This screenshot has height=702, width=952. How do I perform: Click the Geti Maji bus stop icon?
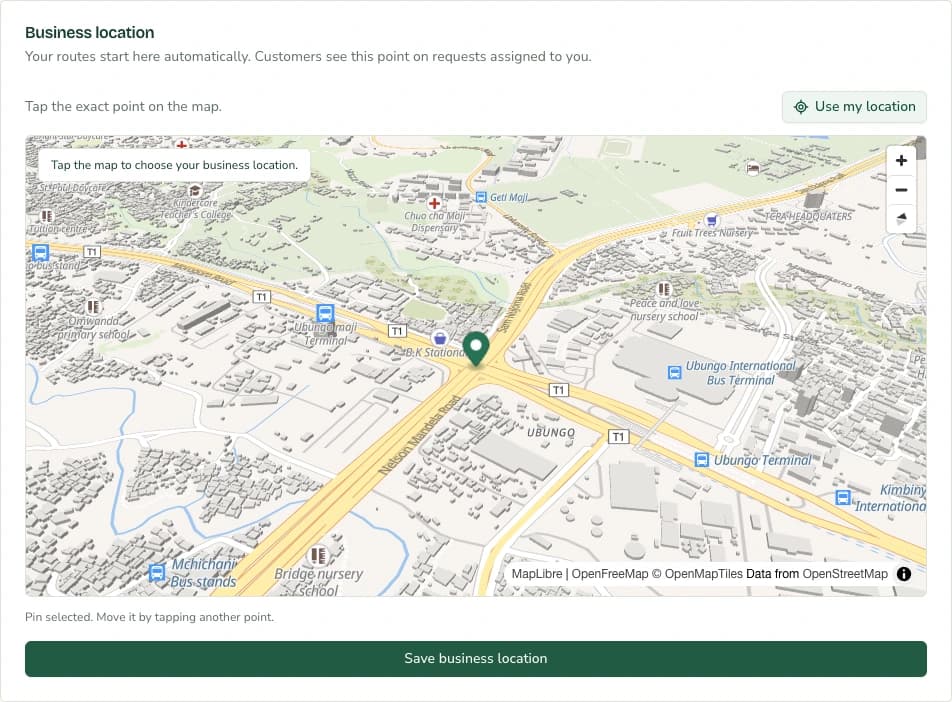point(481,197)
